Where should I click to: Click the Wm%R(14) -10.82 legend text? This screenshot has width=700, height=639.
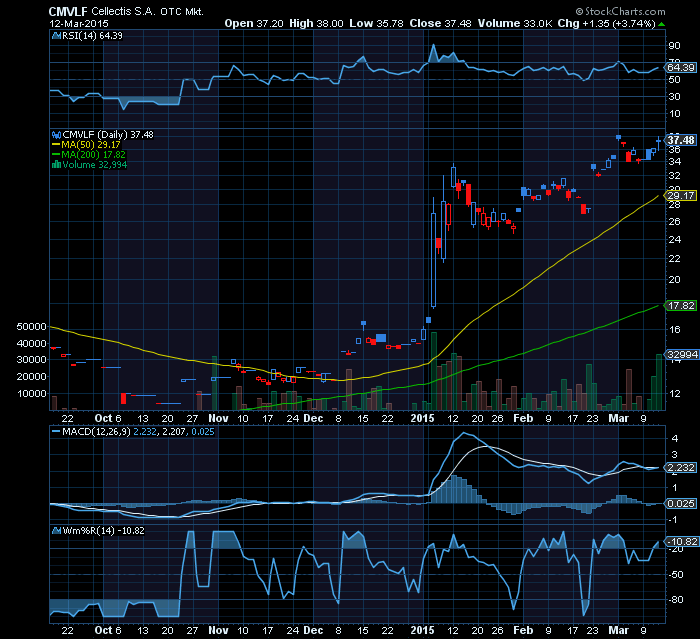pyautogui.click(x=103, y=530)
